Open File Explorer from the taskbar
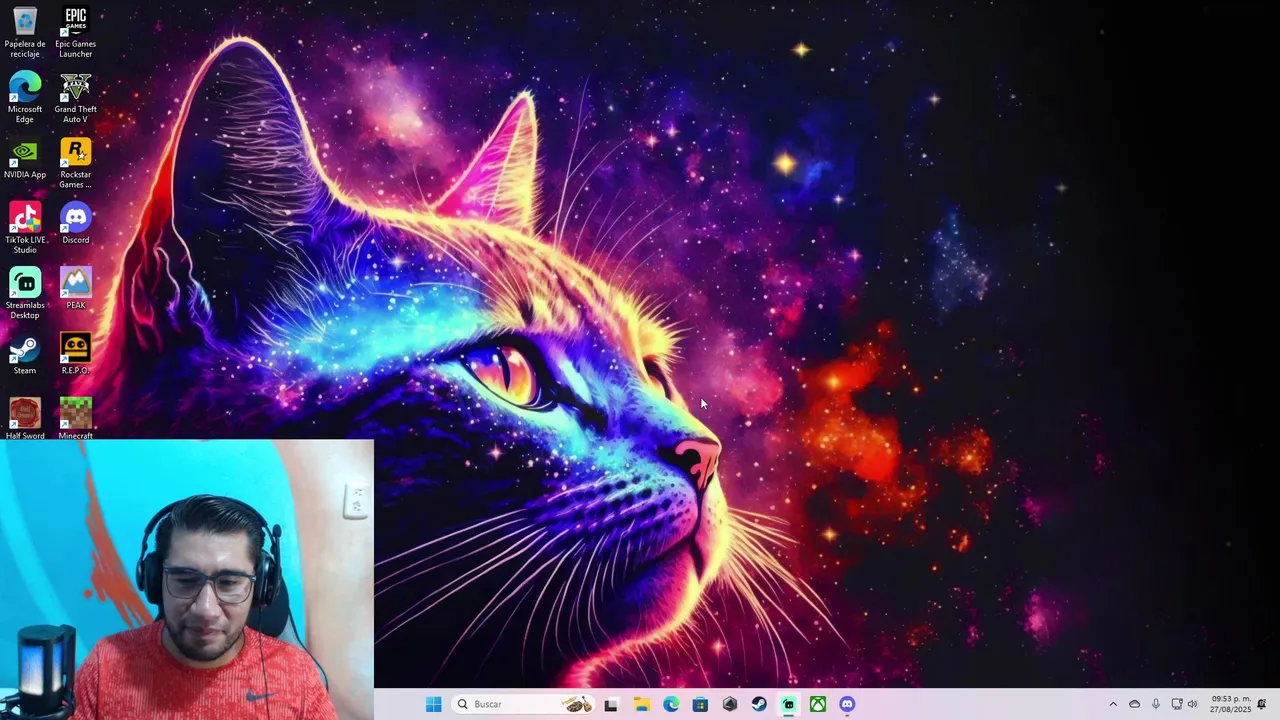Image resolution: width=1280 pixels, height=720 pixels. point(641,704)
